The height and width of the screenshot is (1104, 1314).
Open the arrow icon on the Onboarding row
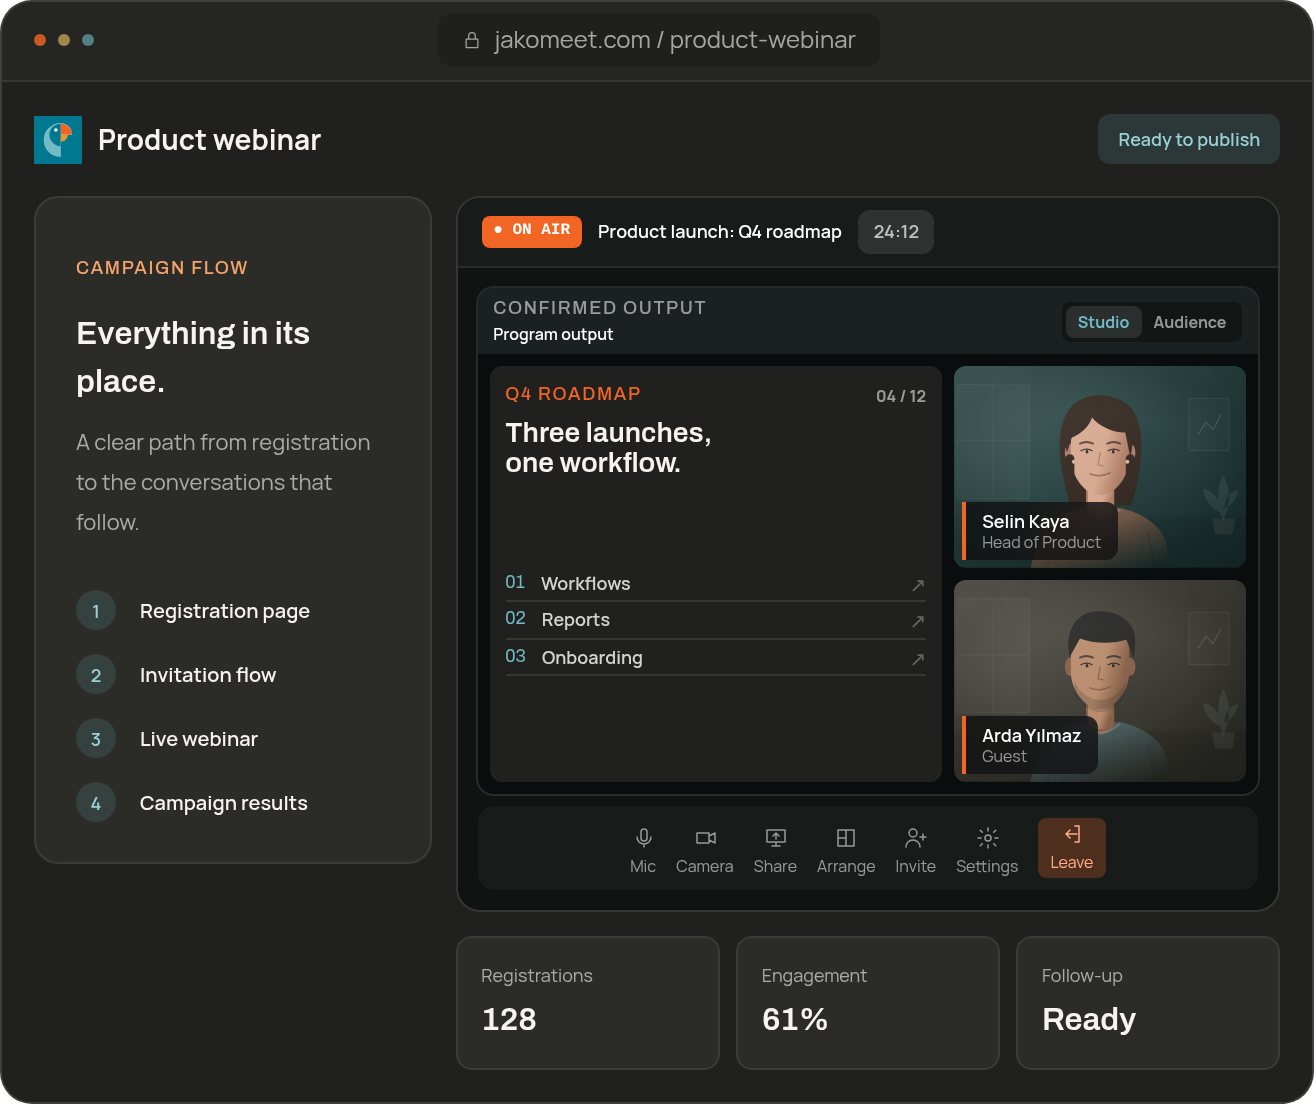tap(918, 659)
